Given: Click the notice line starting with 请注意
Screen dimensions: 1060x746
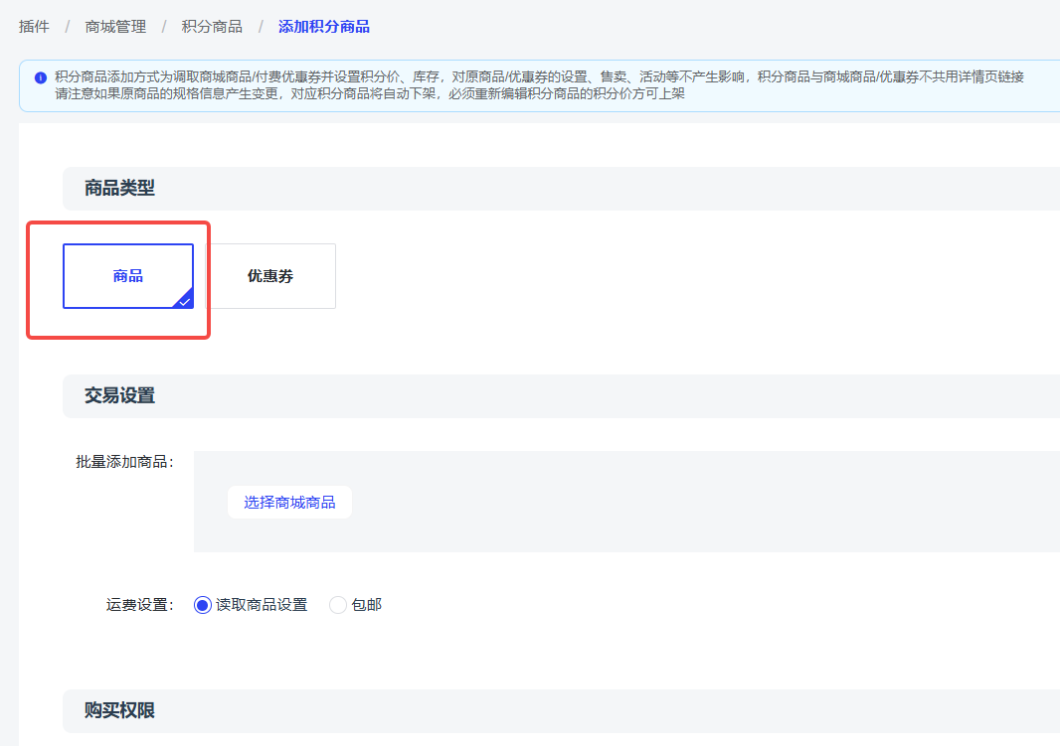Looking at the screenshot, I should [x=370, y=94].
